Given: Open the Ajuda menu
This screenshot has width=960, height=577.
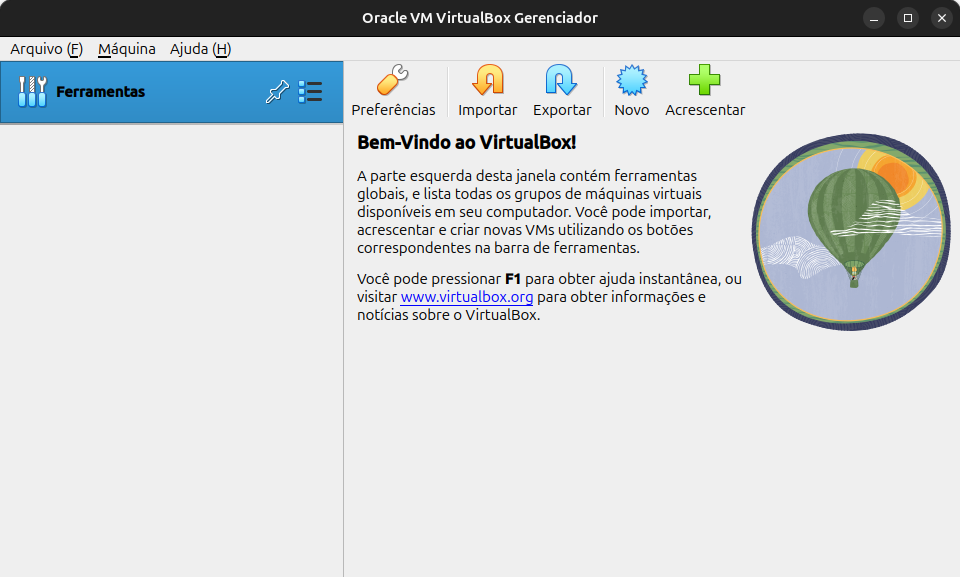Looking at the screenshot, I should [x=200, y=49].
